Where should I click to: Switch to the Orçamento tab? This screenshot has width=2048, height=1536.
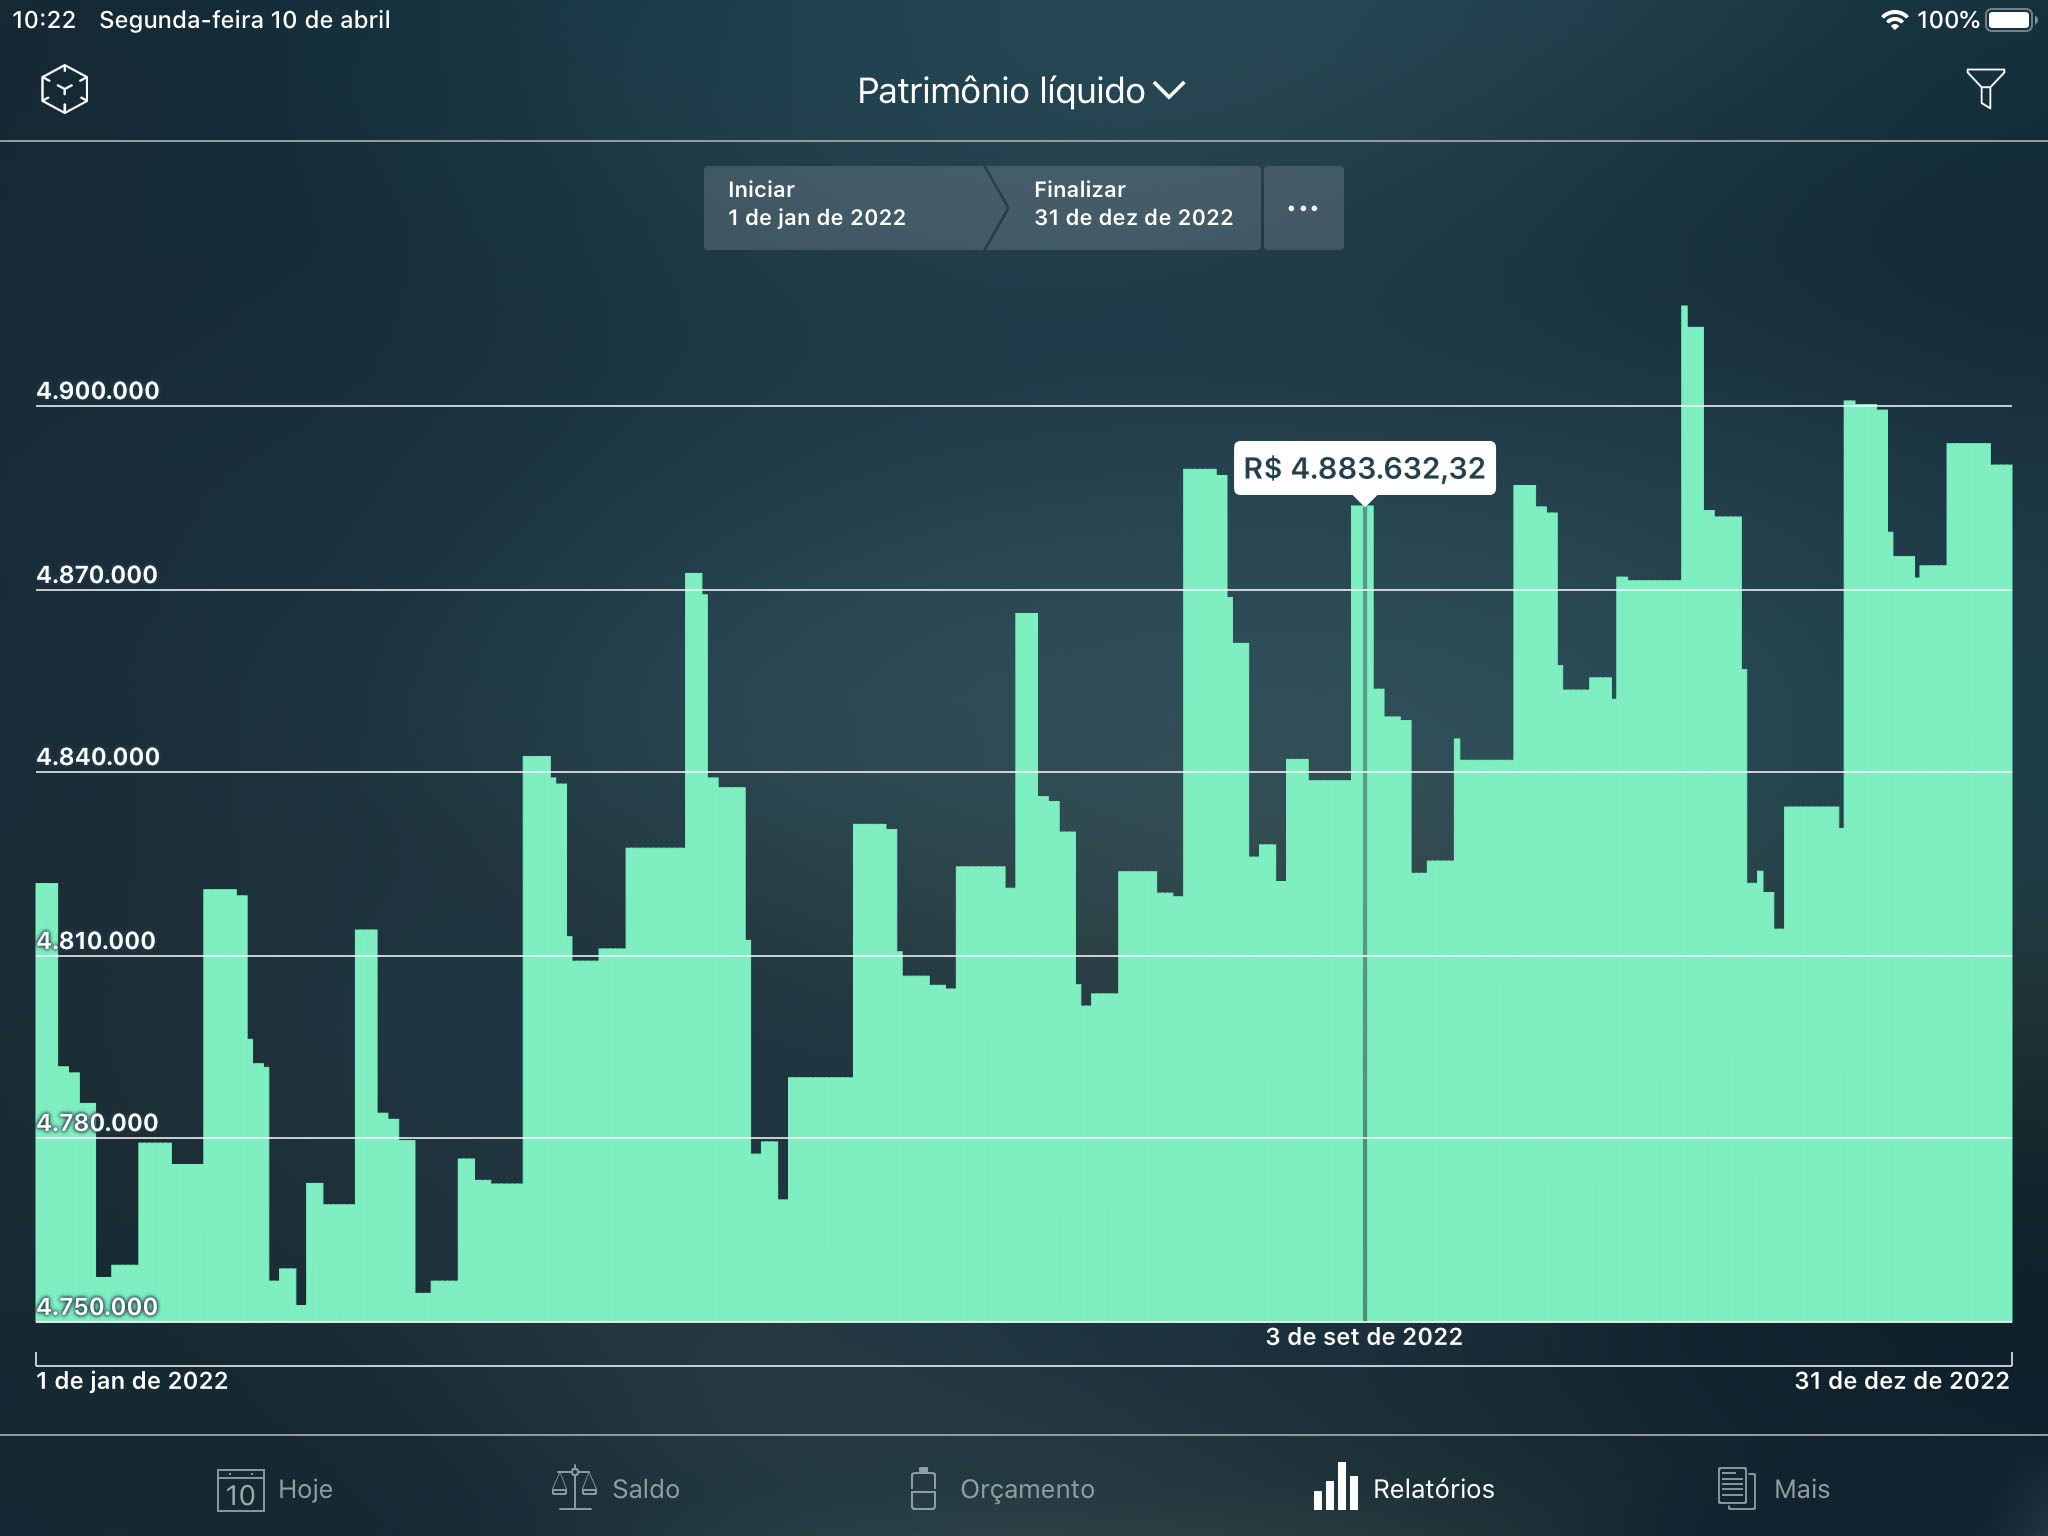1002,1489
